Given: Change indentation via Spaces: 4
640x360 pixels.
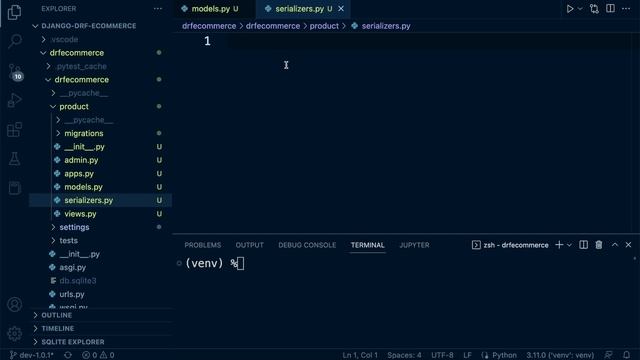Looking at the screenshot, I should [x=404, y=355].
